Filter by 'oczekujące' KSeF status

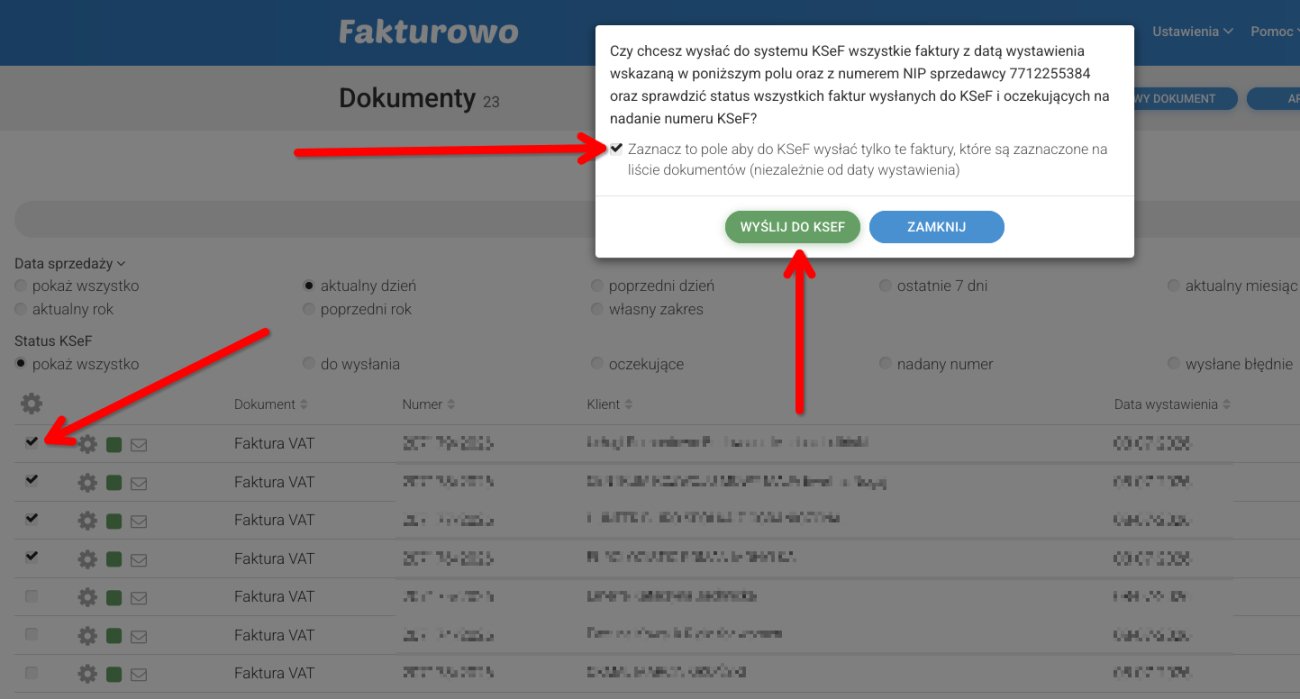598,364
